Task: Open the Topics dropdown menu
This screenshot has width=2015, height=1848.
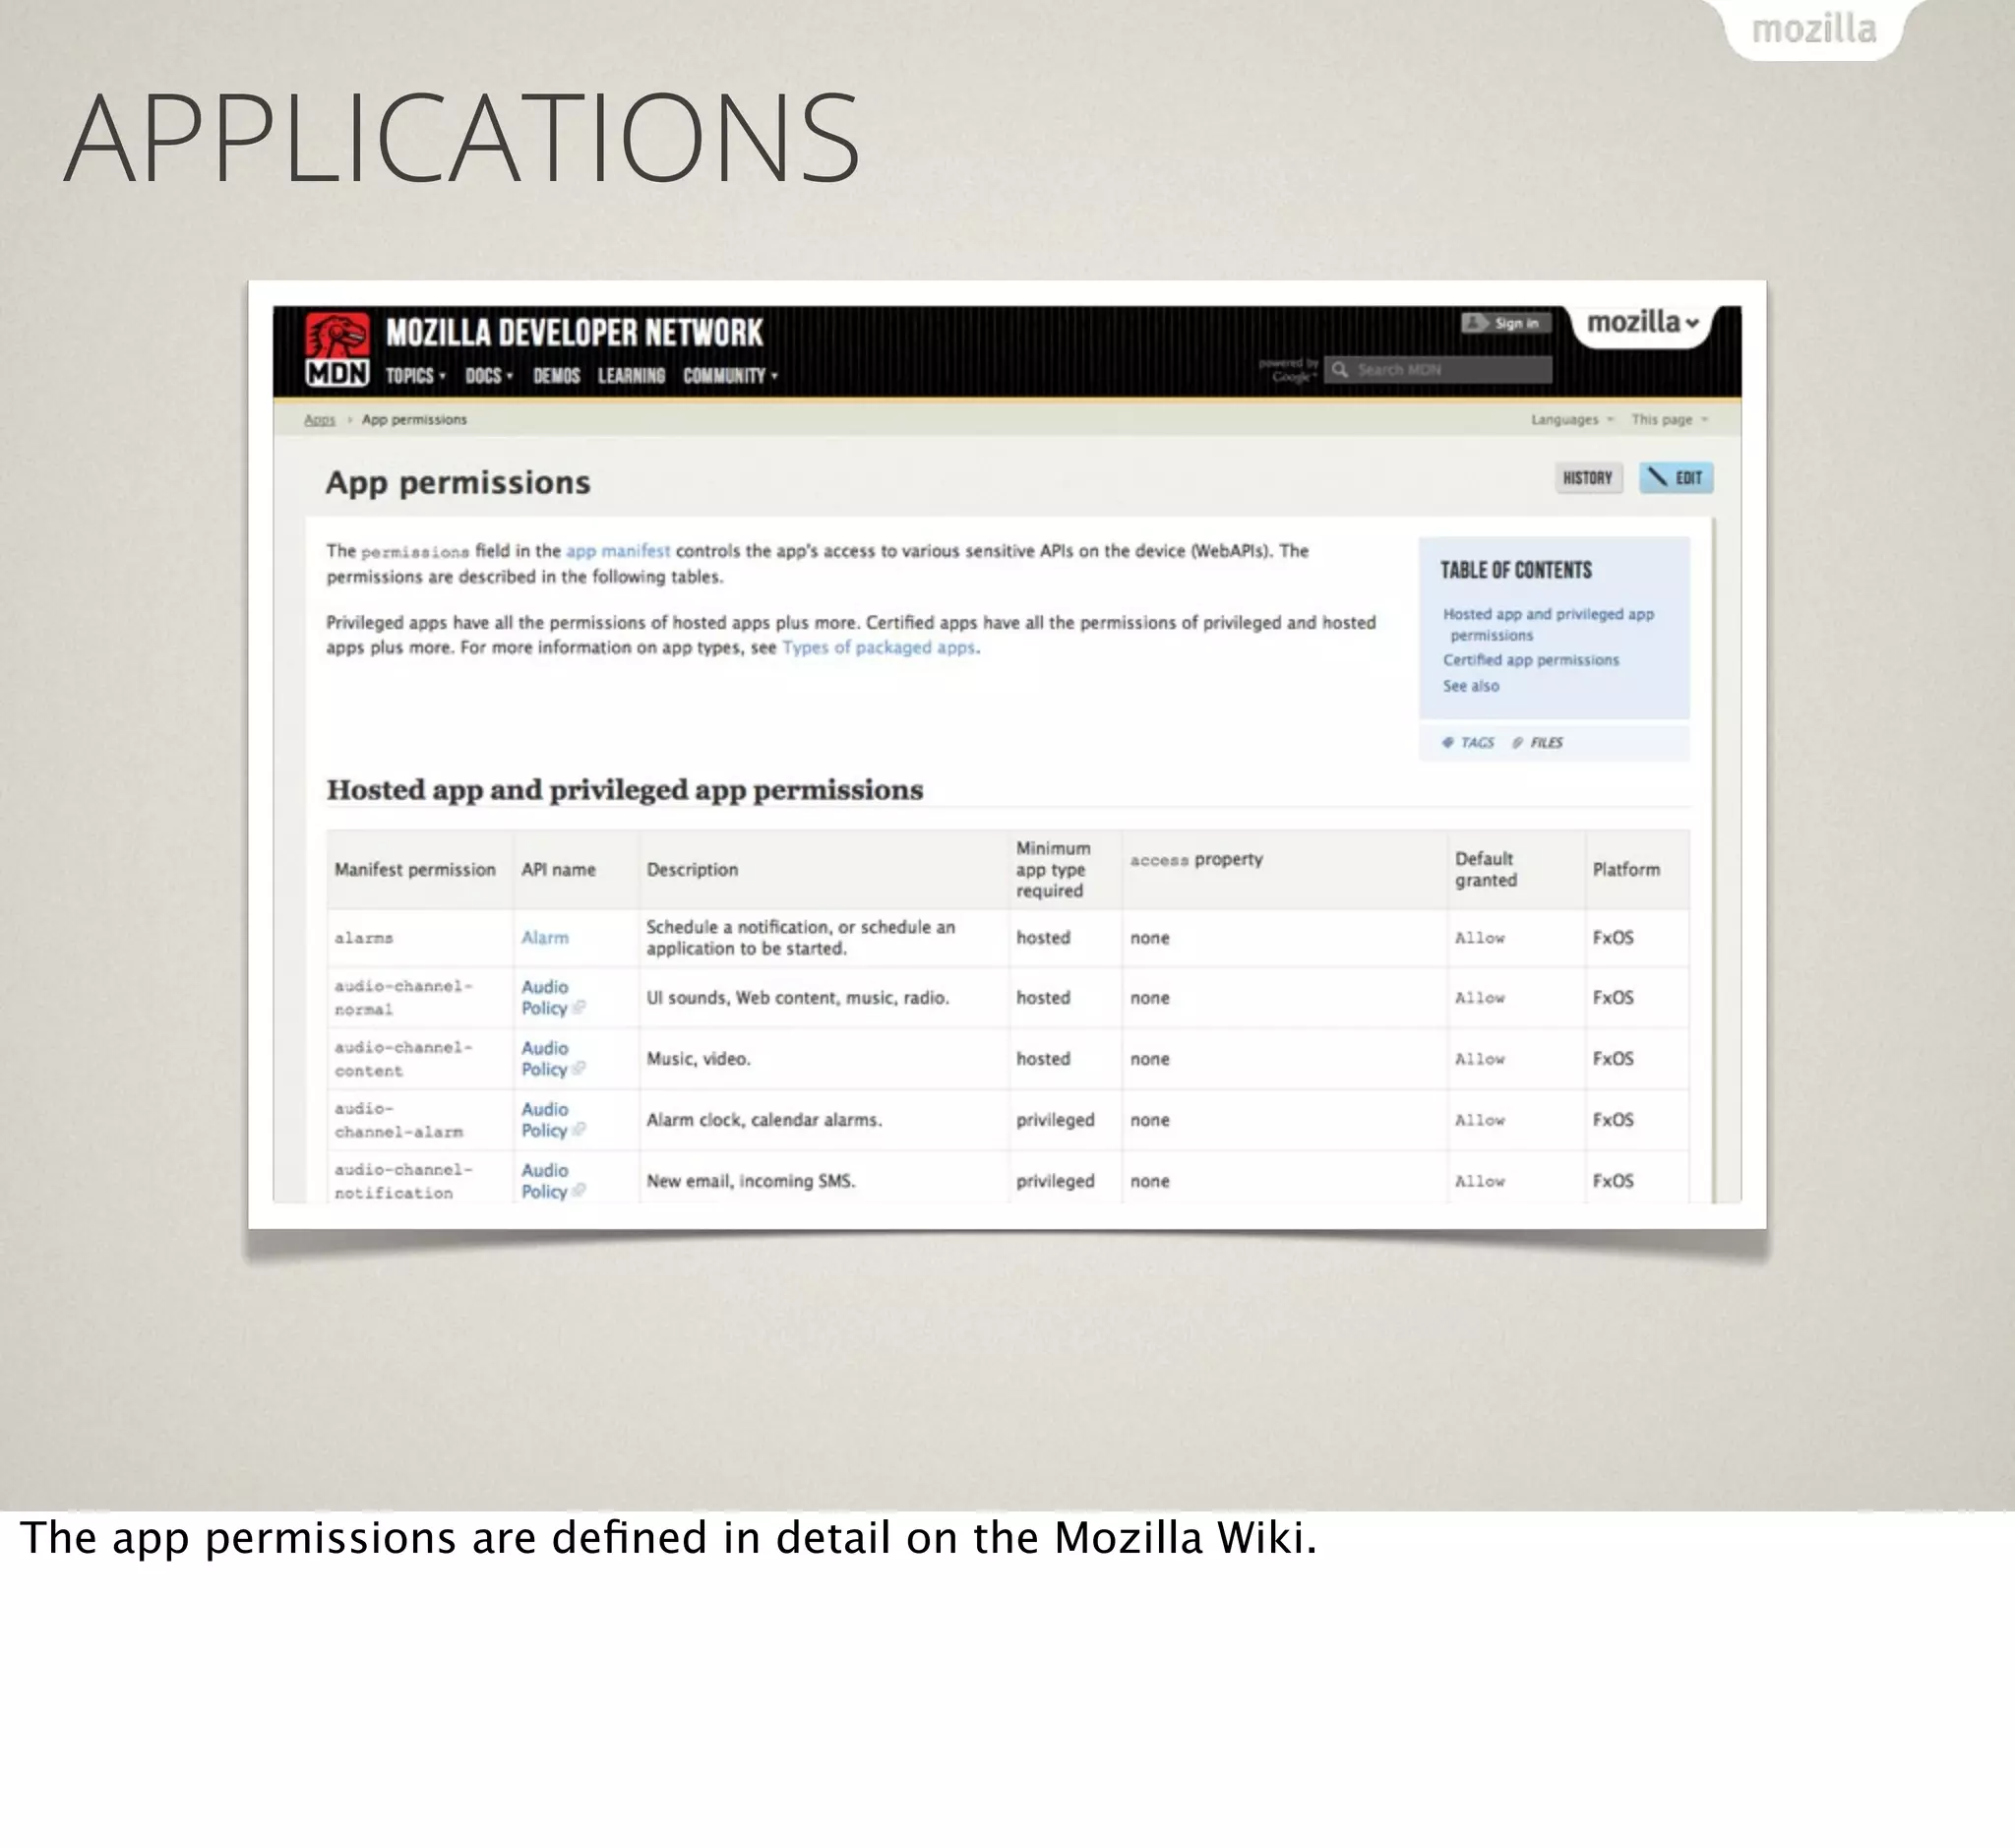Action: [x=415, y=375]
